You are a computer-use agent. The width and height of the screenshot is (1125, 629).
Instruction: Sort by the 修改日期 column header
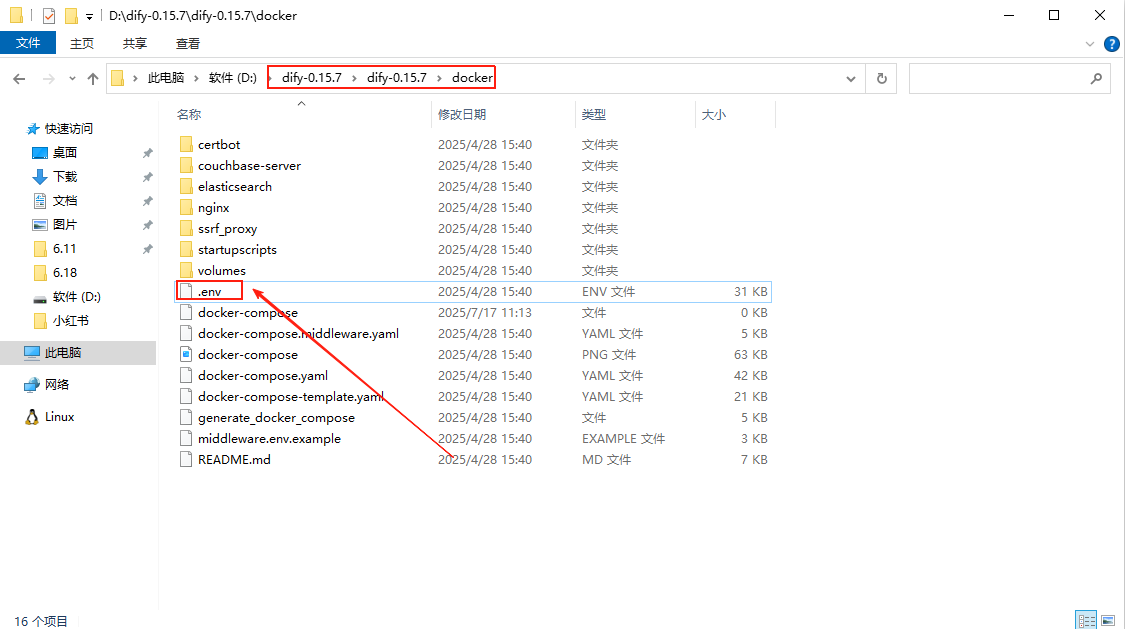click(462, 115)
